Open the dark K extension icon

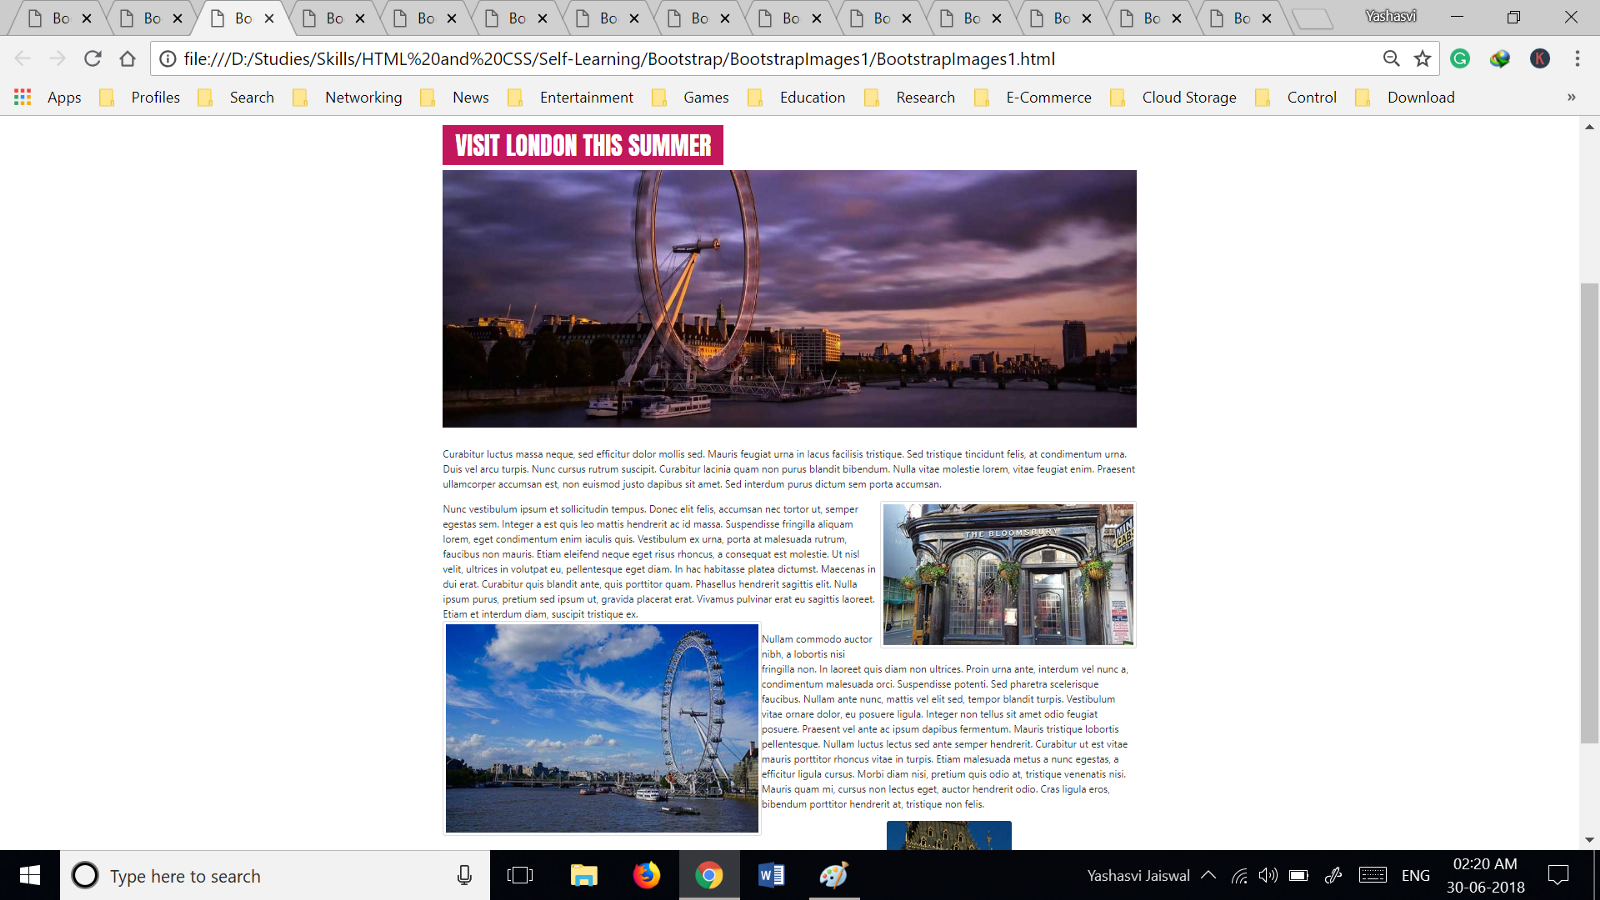click(x=1540, y=59)
